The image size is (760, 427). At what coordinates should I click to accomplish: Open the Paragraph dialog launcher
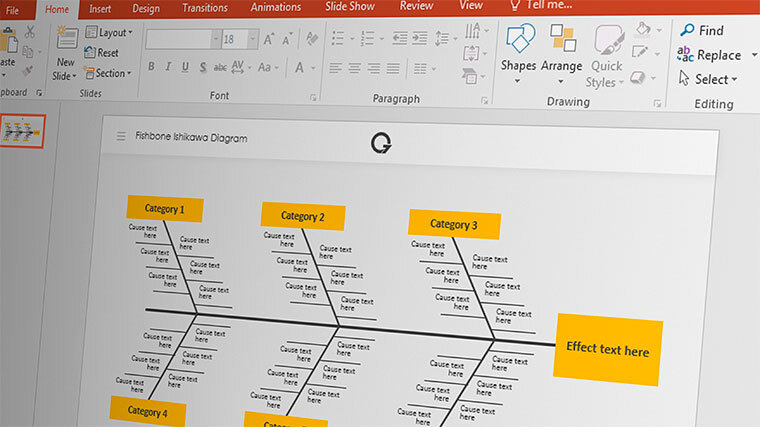click(x=484, y=100)
